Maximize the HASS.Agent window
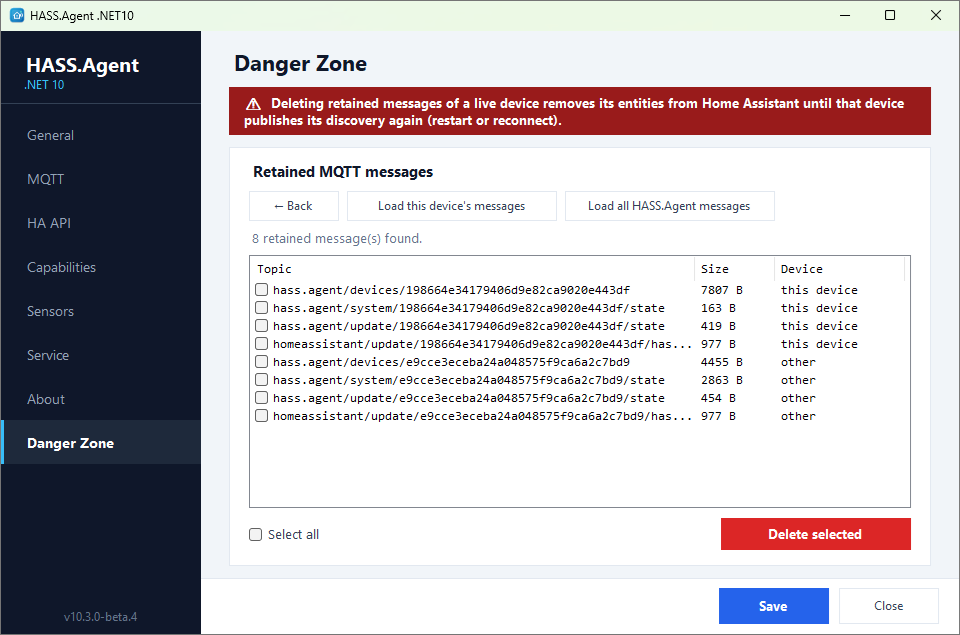Viewport: 960px width, 635px height. coord(890,15)
